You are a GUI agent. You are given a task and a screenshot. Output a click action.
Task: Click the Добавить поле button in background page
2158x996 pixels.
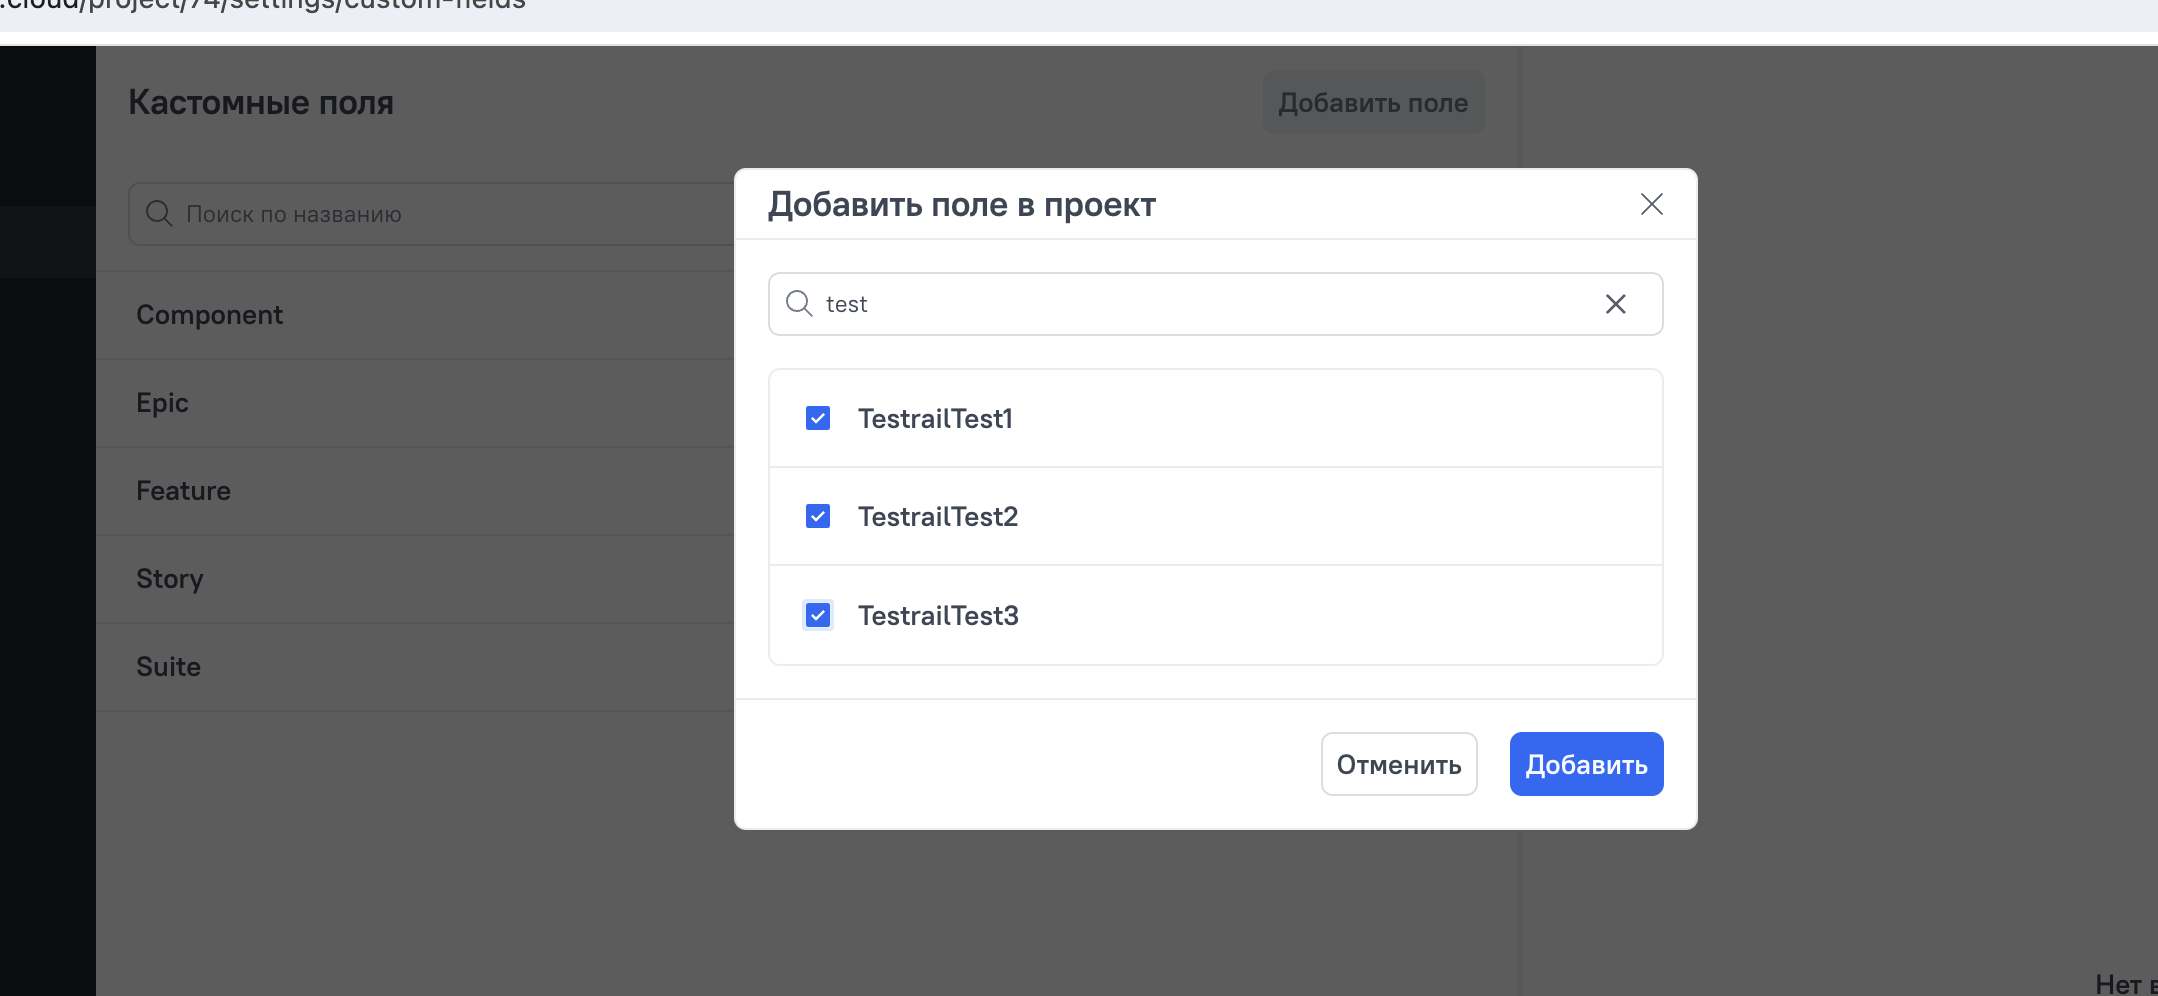pos(1373,102)
